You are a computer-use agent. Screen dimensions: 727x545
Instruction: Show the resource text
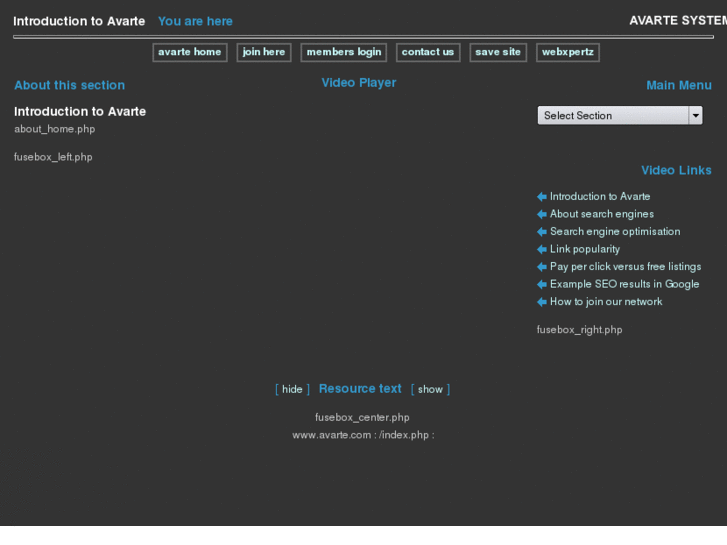click(x=430, y=390)
